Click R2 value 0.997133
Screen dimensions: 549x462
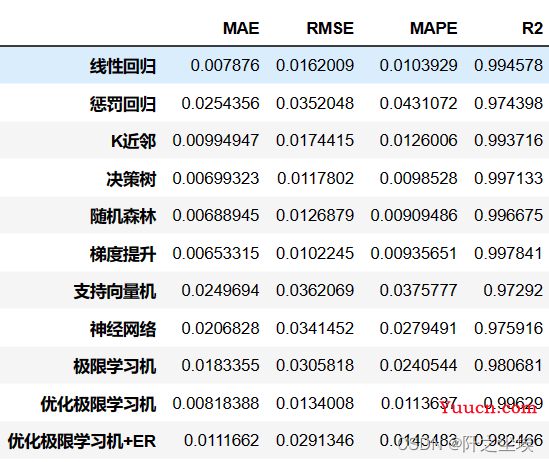tap(508, 178)
